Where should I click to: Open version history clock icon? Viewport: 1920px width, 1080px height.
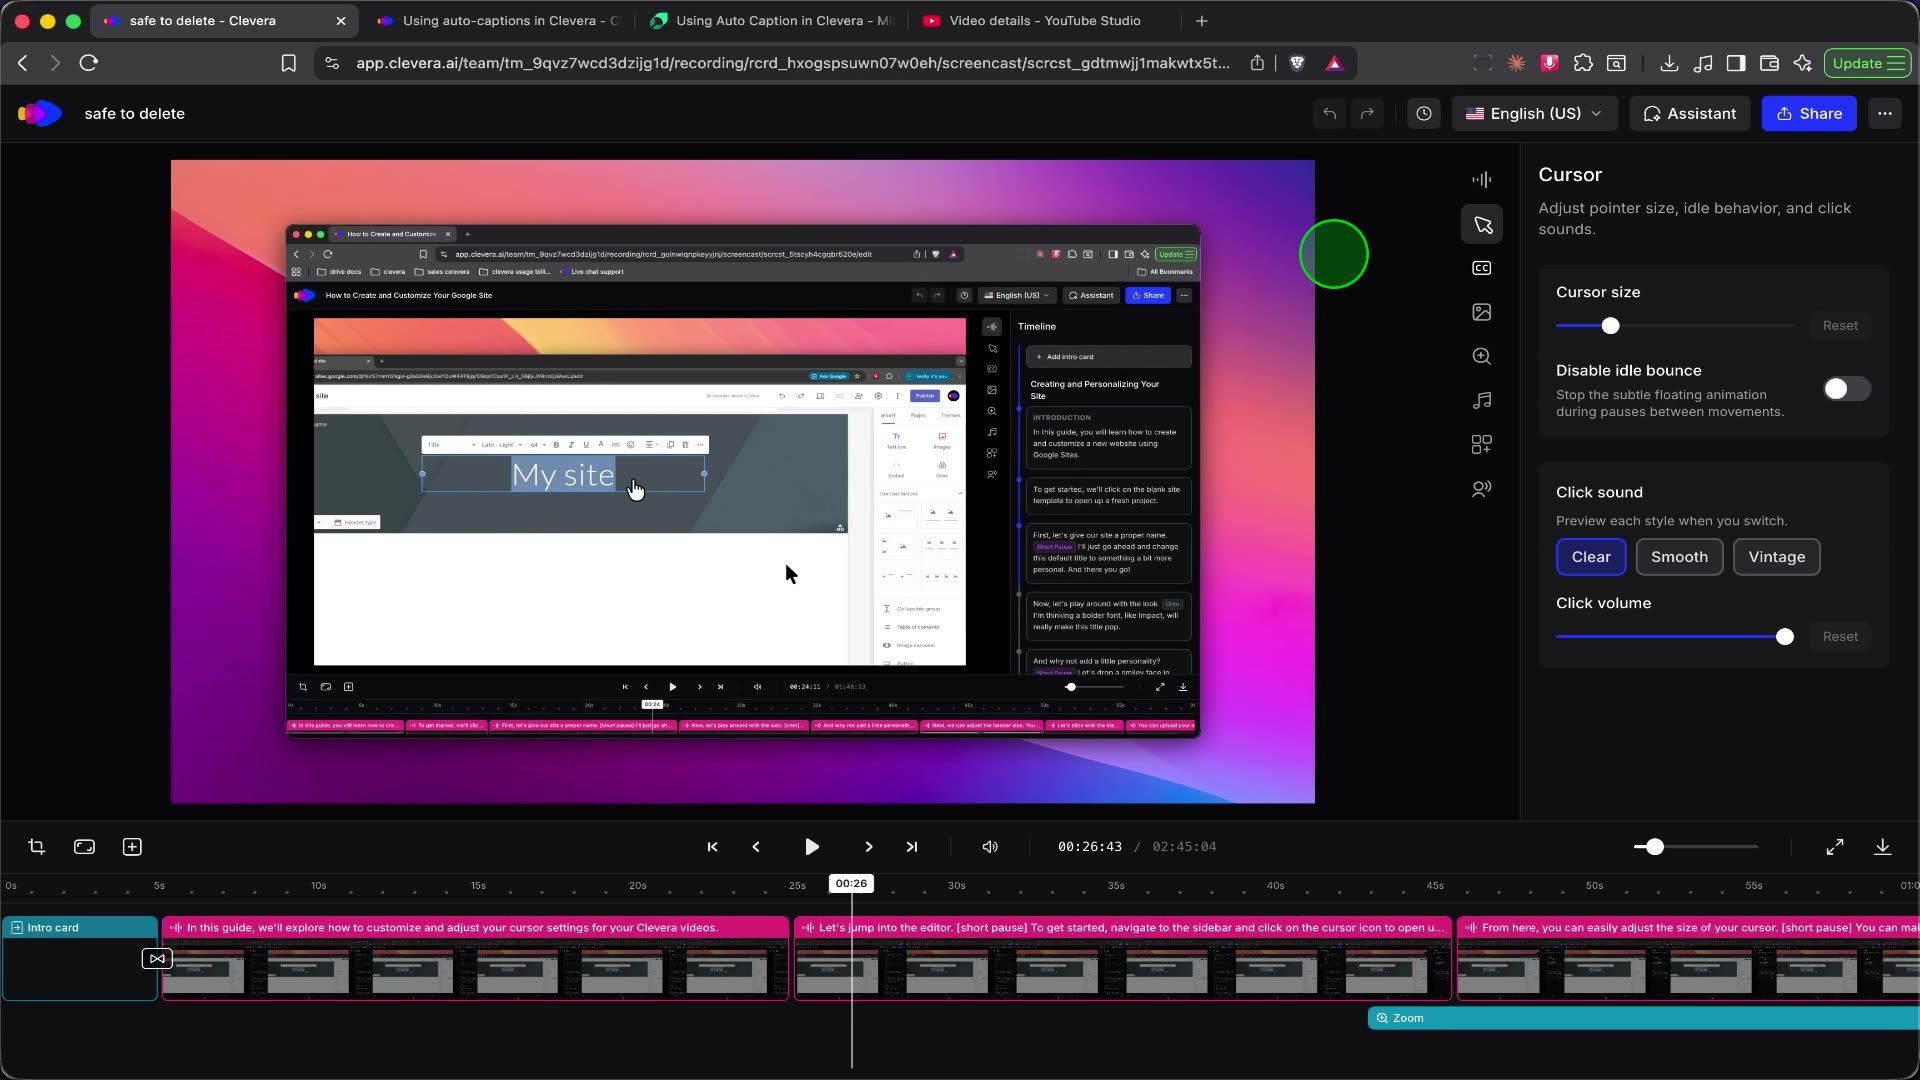(1424, 114)
